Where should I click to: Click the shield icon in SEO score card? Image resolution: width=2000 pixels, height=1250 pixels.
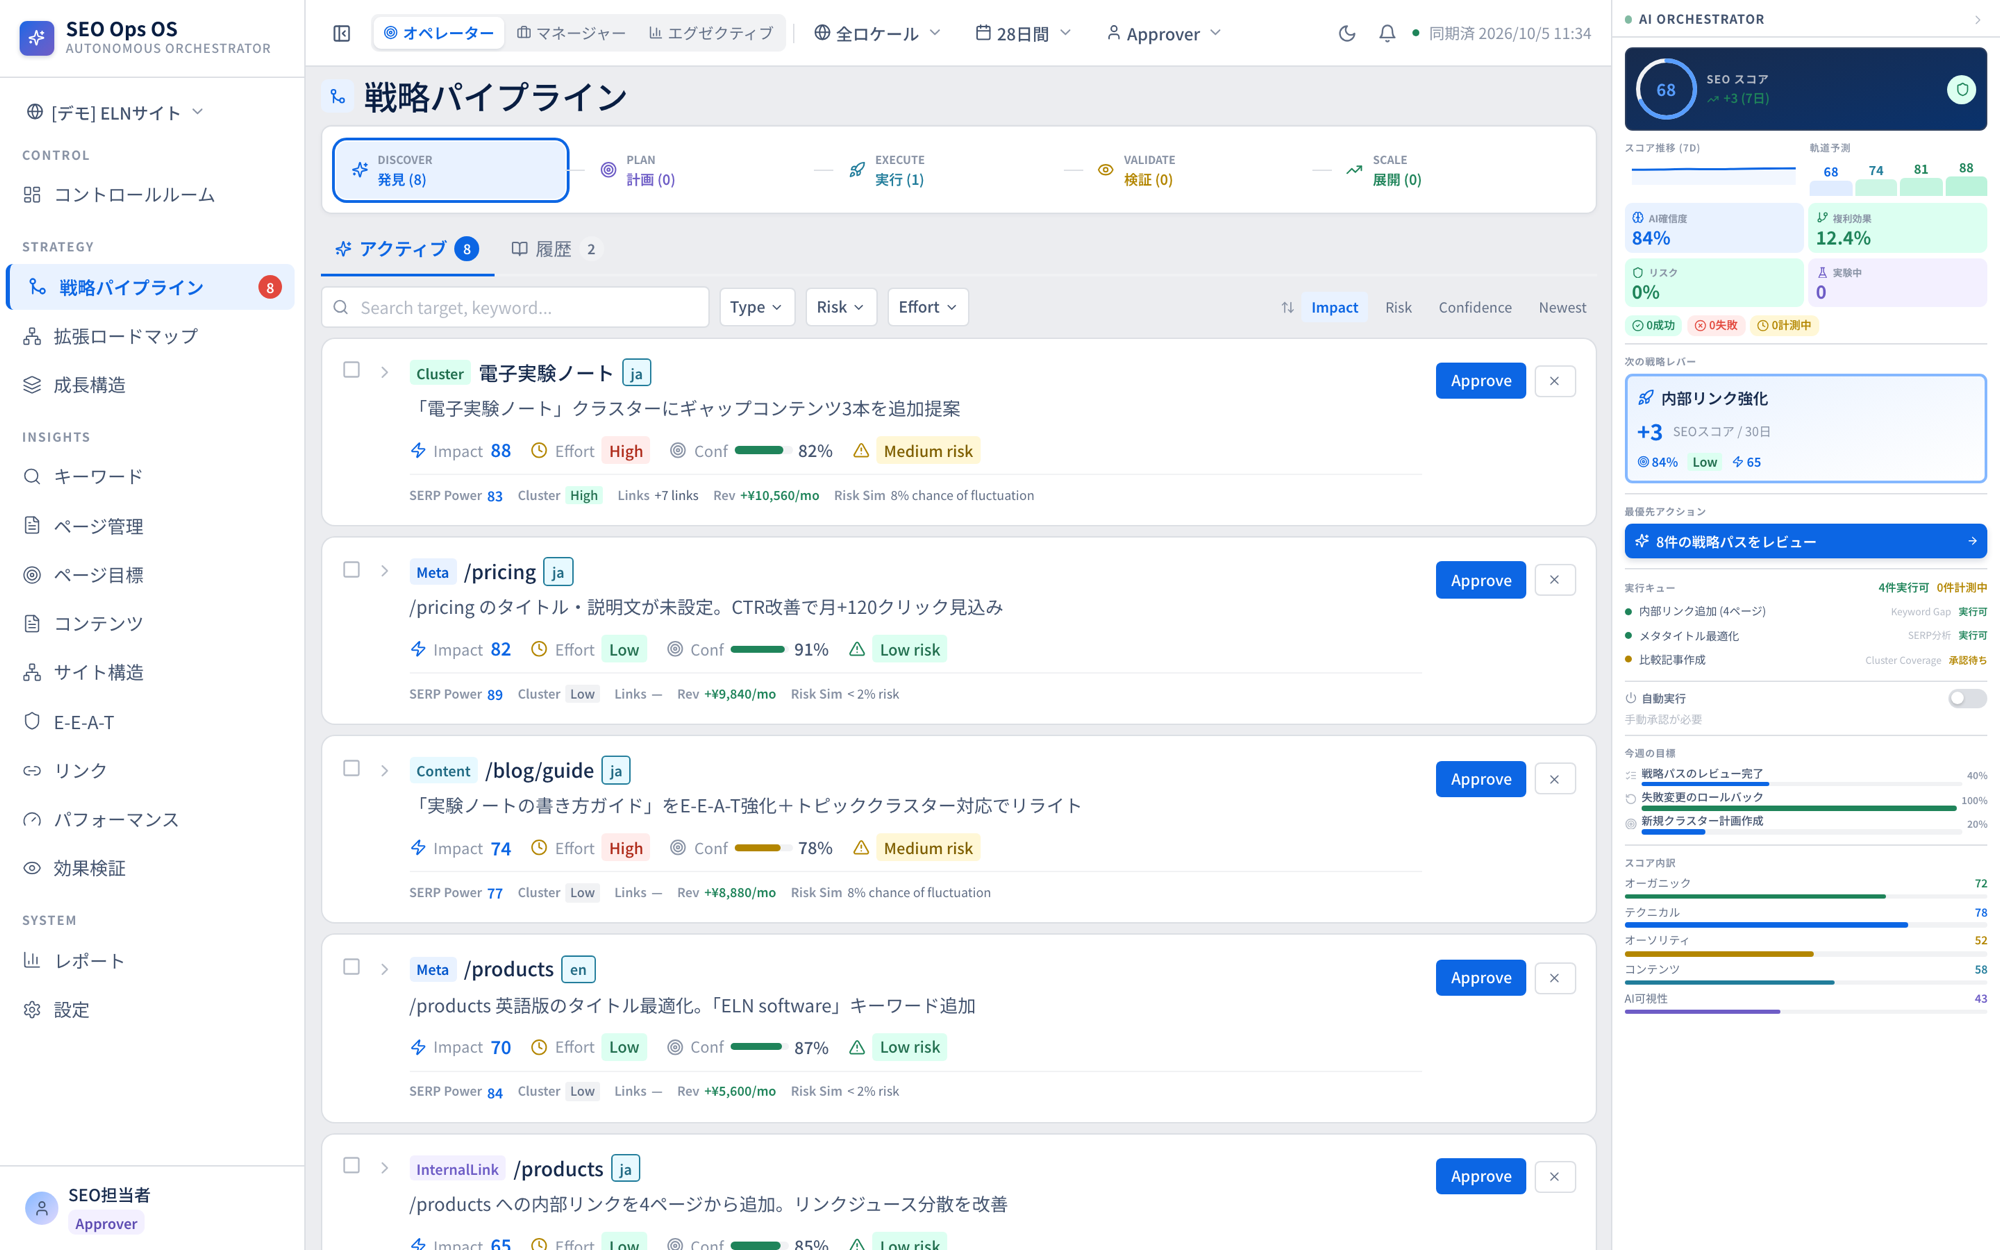coord(1962,89)
